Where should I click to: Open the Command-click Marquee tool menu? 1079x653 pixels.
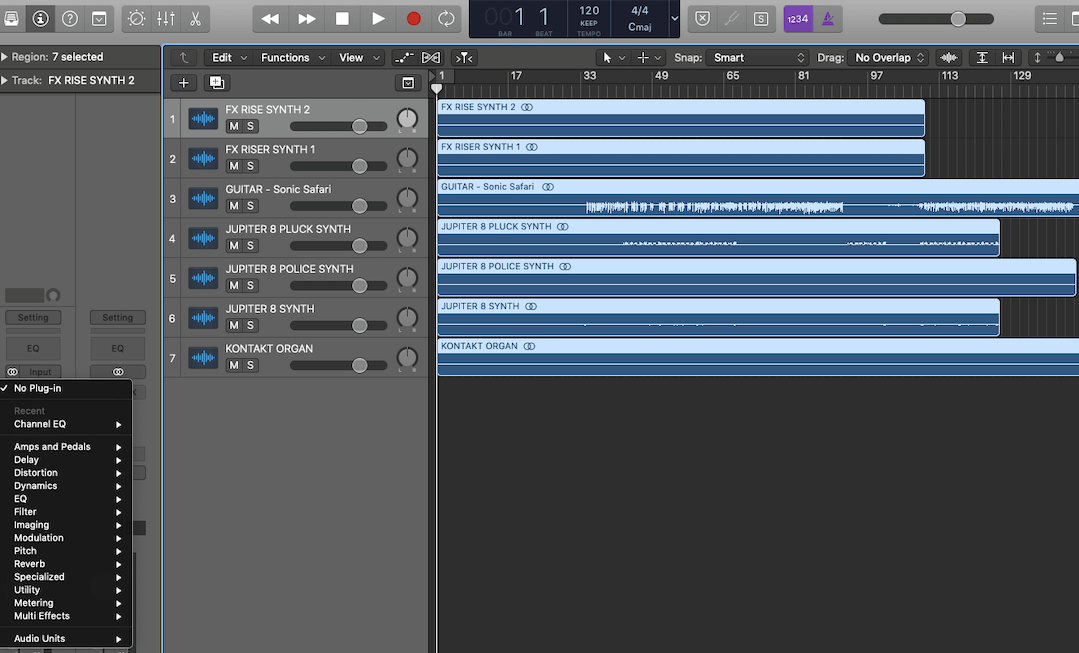[x=648, y=58]
